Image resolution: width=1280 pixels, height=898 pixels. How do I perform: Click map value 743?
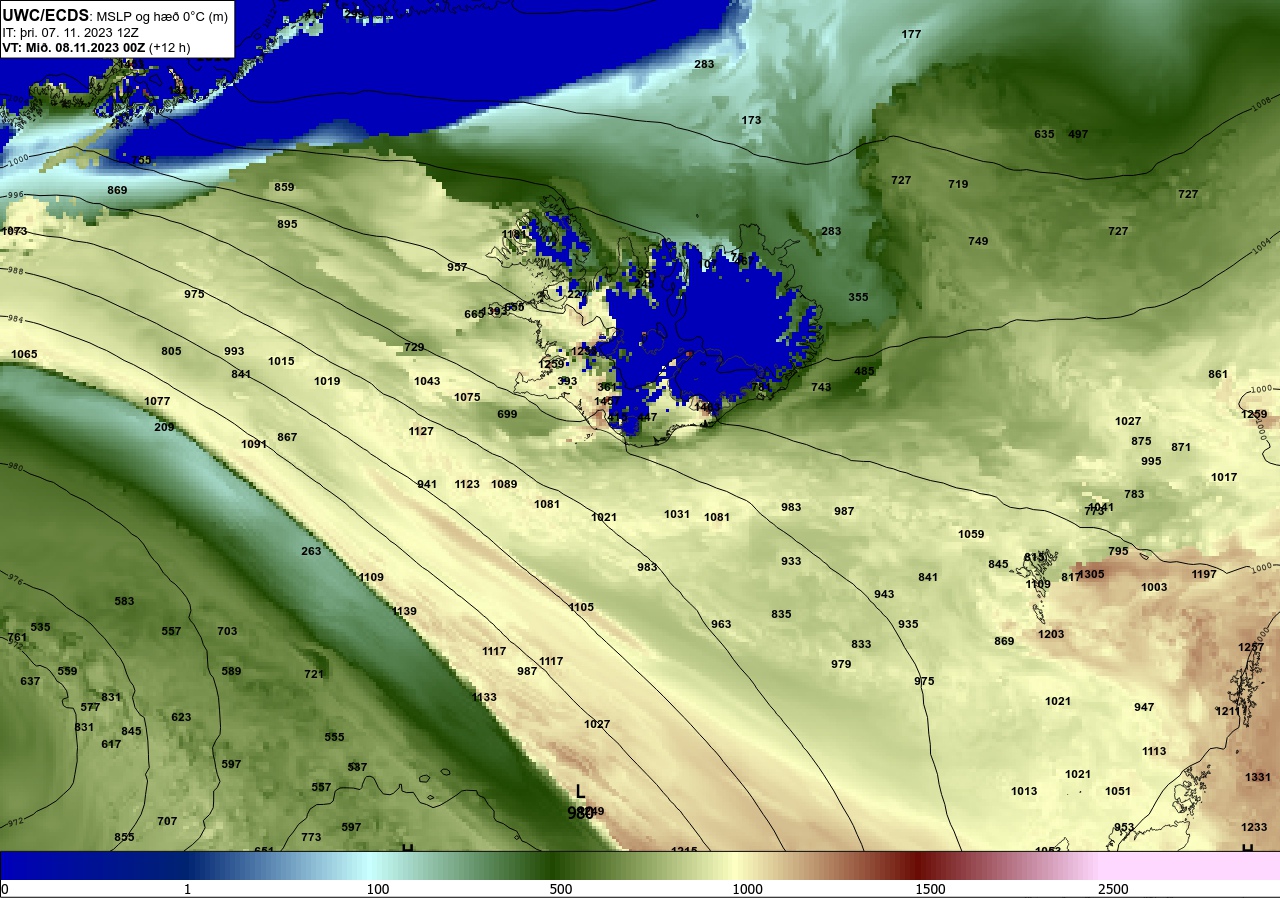click(x=821, y=387)
